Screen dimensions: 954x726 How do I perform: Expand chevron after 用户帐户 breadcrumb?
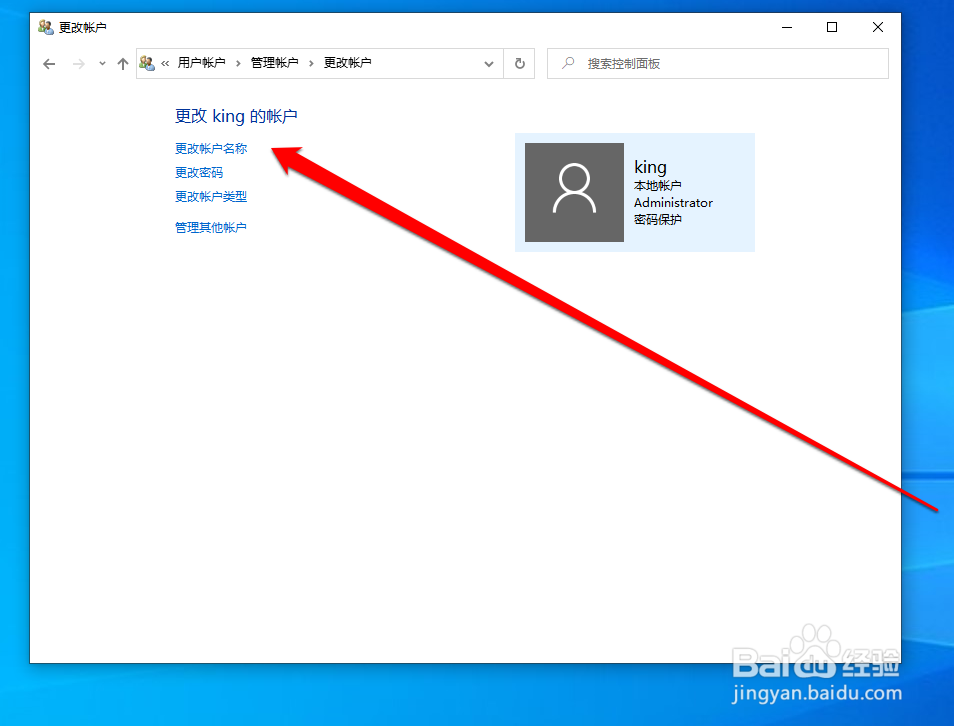(x=238, y=63)
